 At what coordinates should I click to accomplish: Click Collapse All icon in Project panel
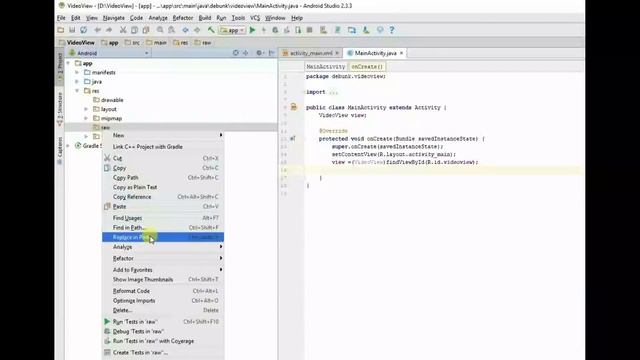pos(246,53)
